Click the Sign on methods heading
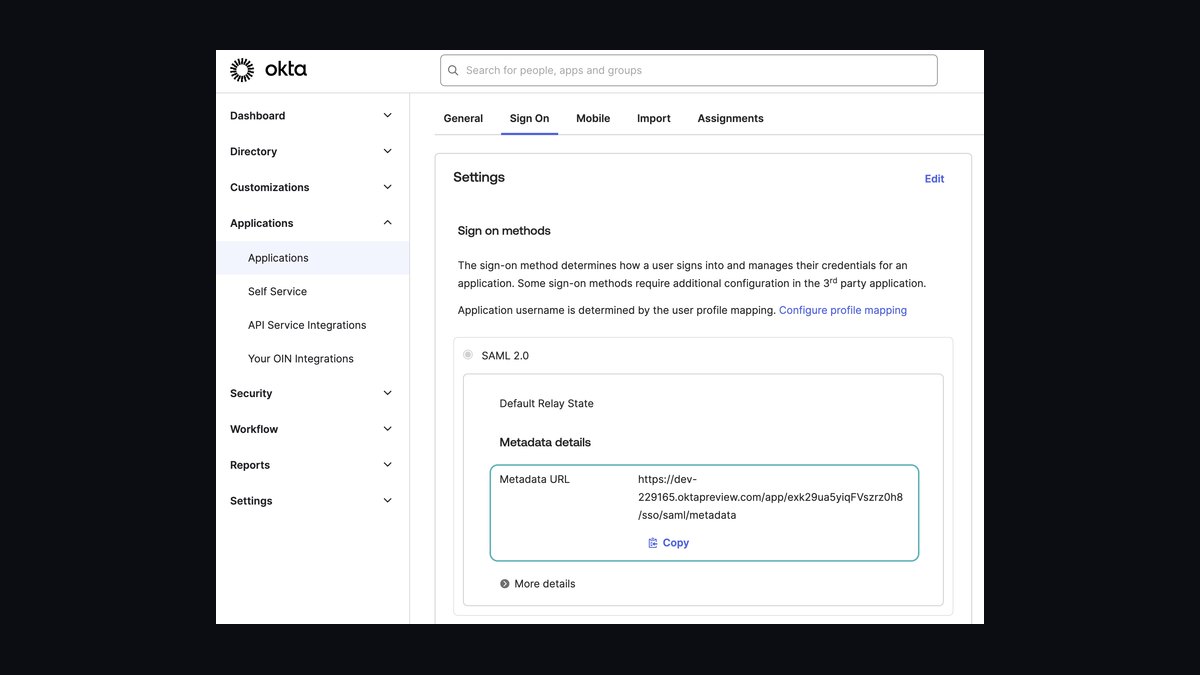1200x675 pixels. [x=504, y=231]
